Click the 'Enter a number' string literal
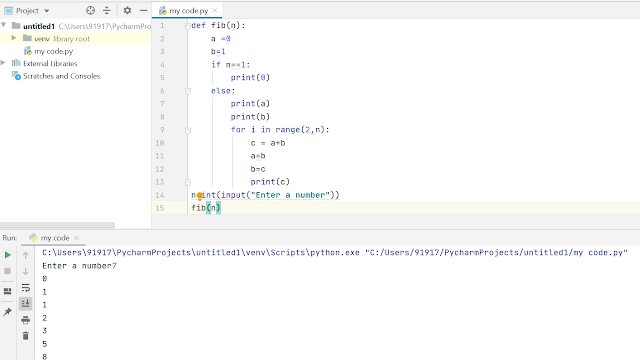Viewport: 640px width, 360px height. 290,195
